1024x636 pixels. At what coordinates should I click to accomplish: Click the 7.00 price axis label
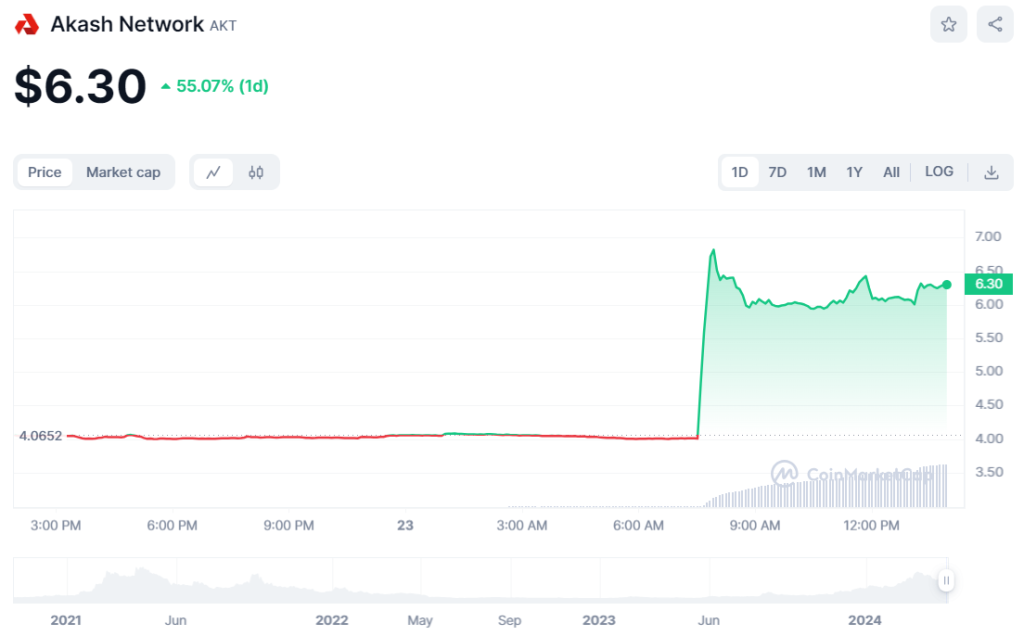988,236
